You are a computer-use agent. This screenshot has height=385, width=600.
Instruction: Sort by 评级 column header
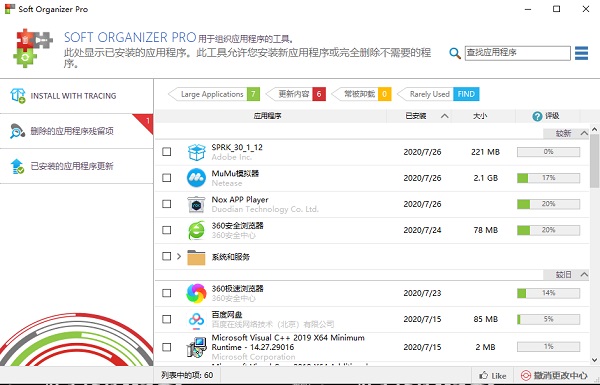click(547, 116)
